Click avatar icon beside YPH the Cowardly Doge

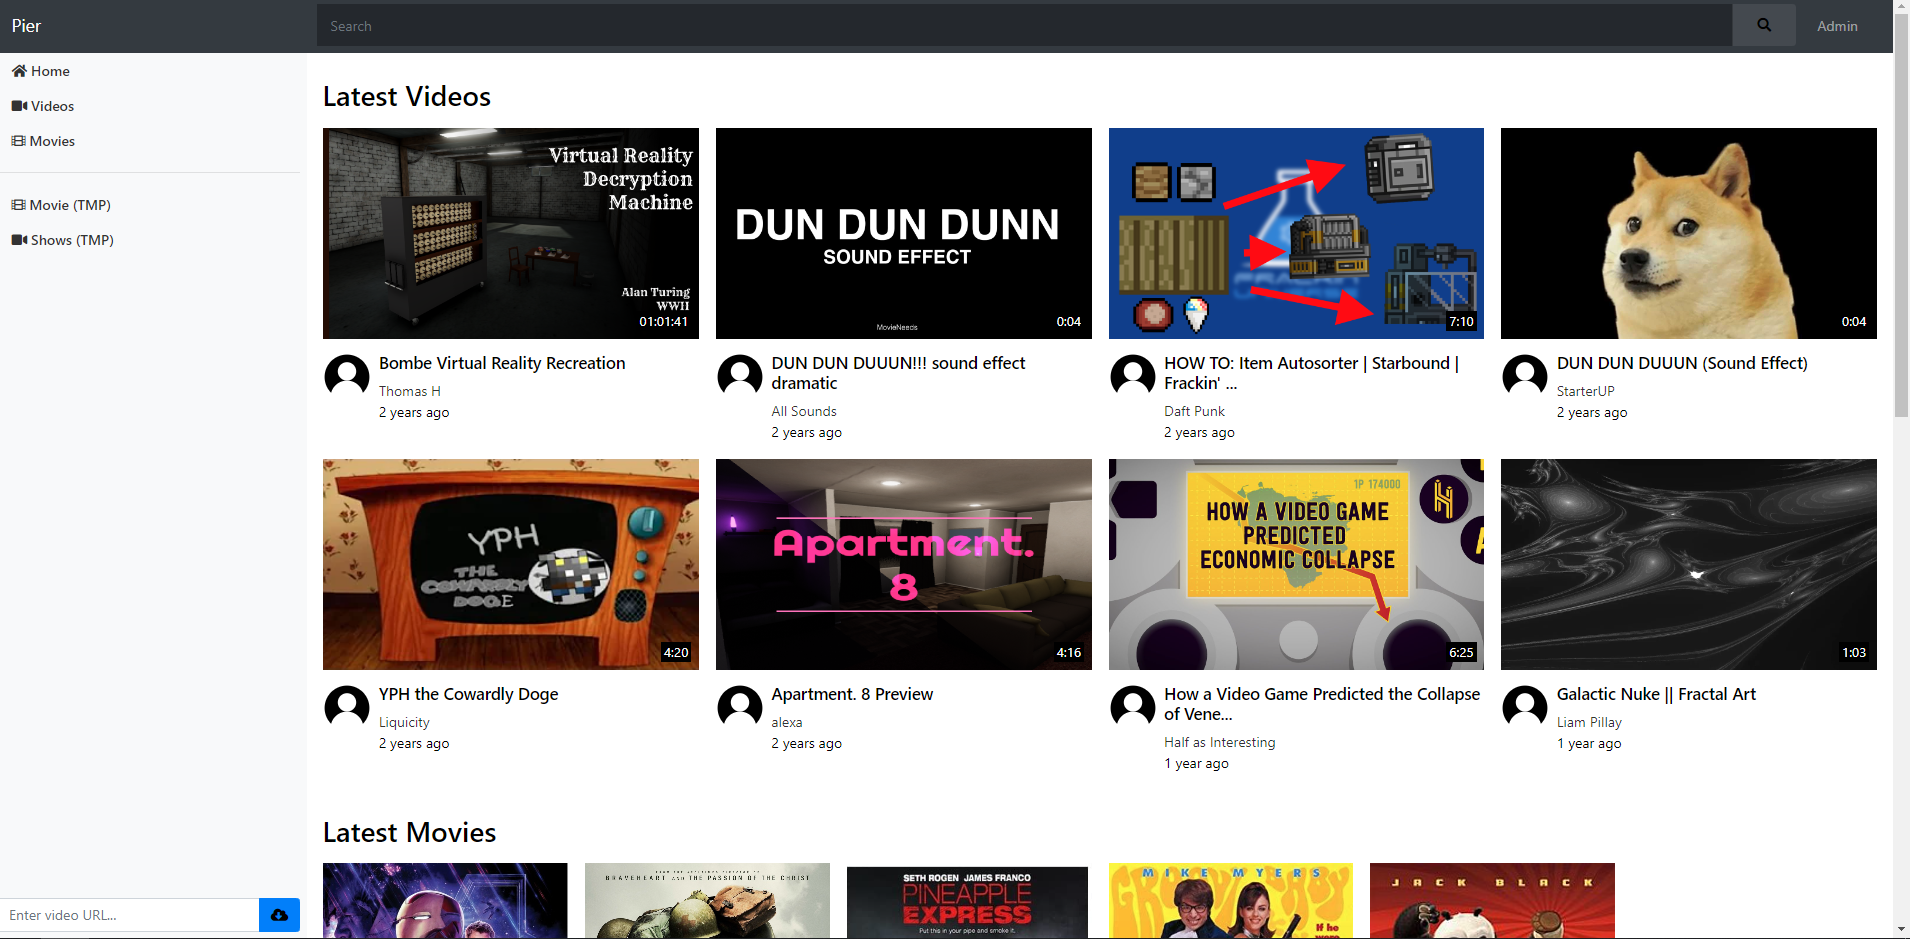(x=347, y=707)
